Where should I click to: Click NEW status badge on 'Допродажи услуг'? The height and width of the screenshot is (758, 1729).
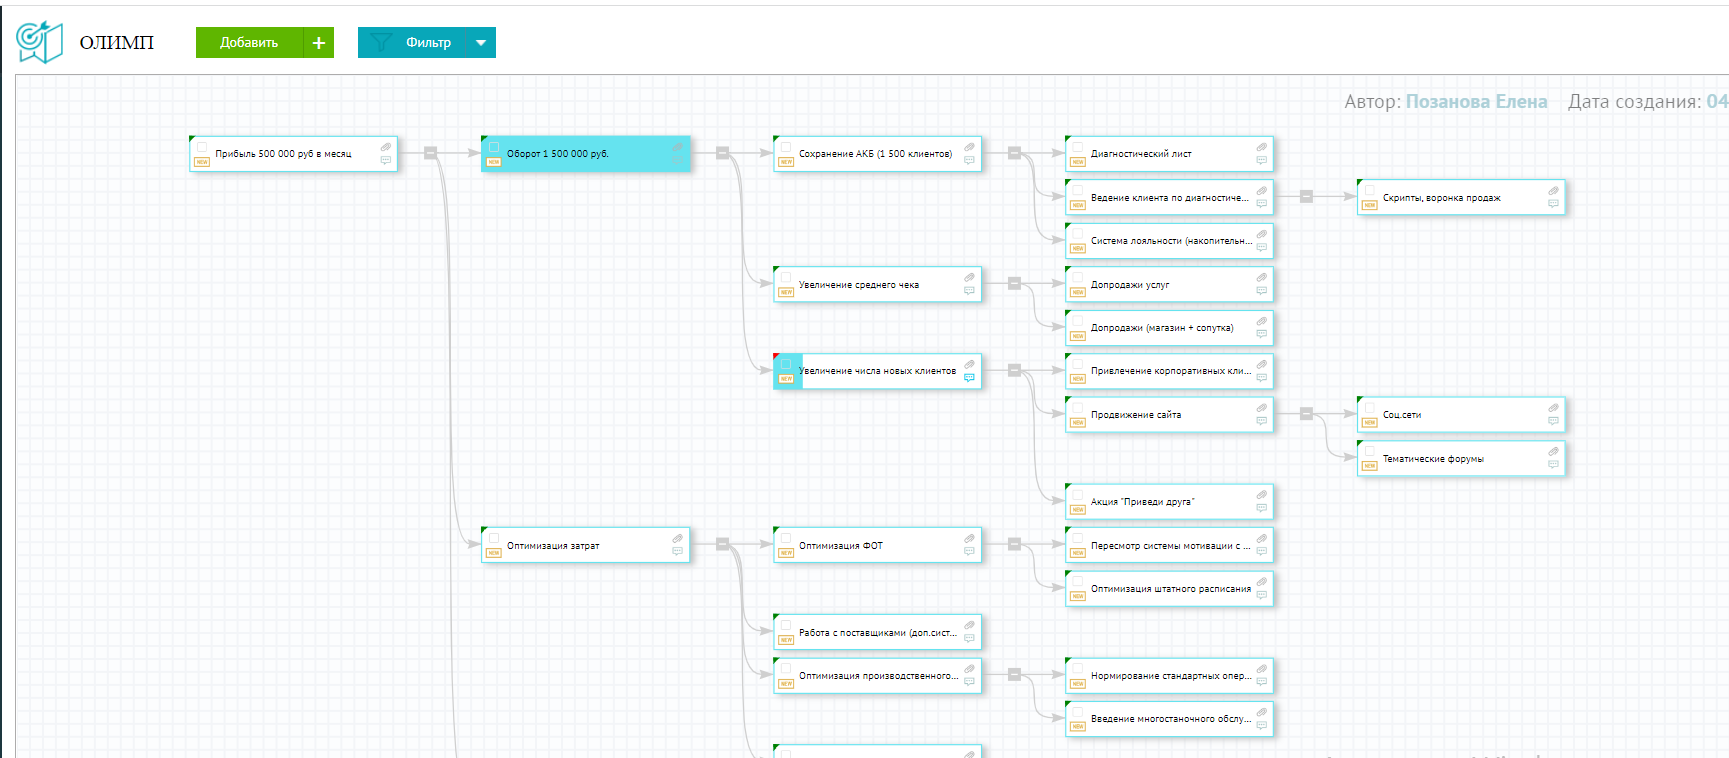pyautogui.click(x=1078, y=293)
